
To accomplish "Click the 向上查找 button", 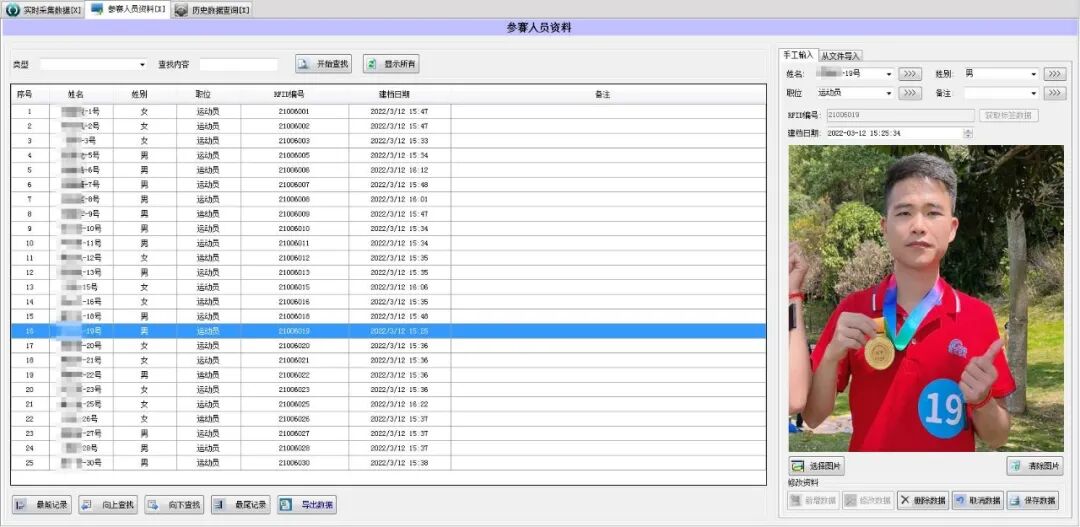I will (108, 505).
